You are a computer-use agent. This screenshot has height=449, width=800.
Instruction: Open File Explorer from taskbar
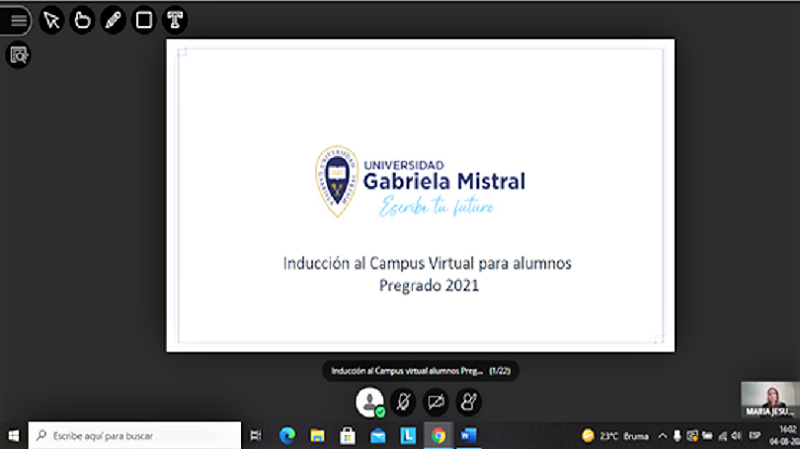[x=317, y=436]
